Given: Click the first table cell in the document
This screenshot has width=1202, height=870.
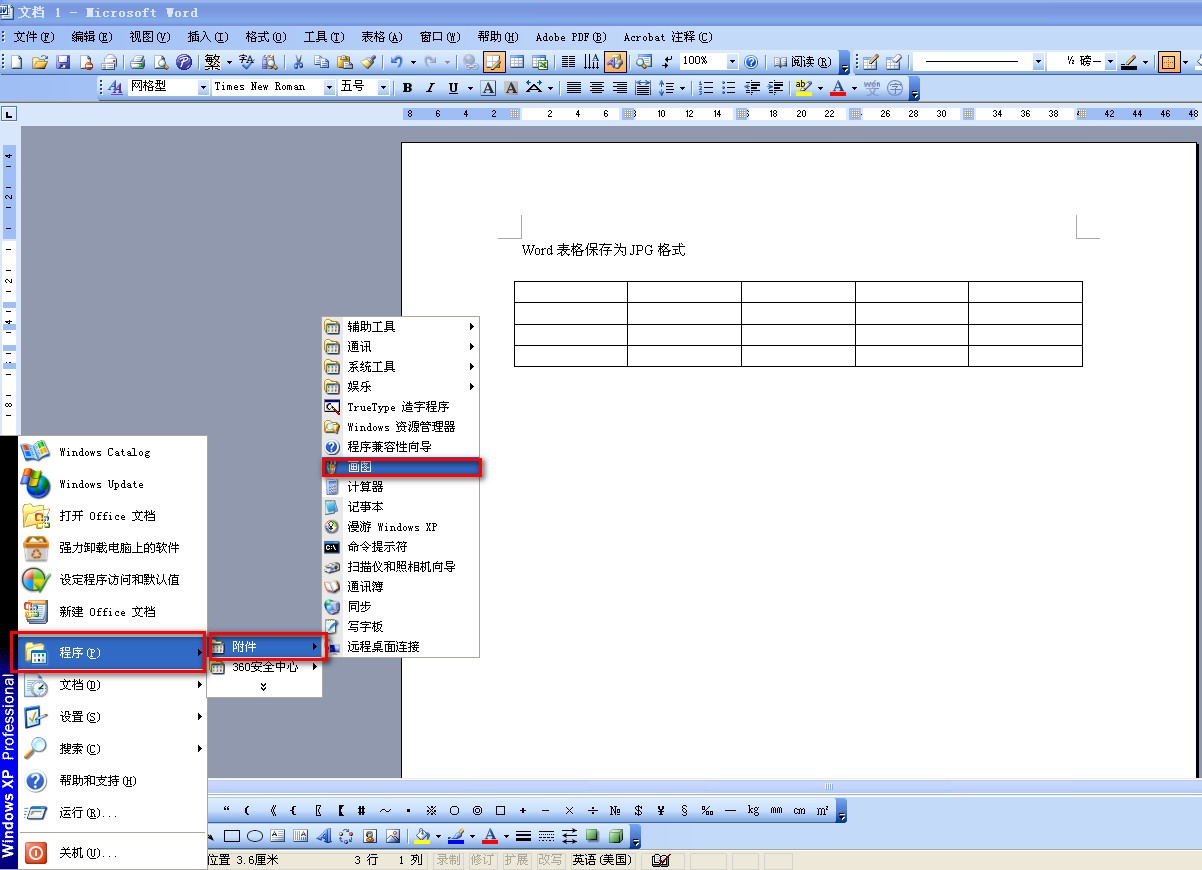Looking at the screenshot, I should pos(571,292).
